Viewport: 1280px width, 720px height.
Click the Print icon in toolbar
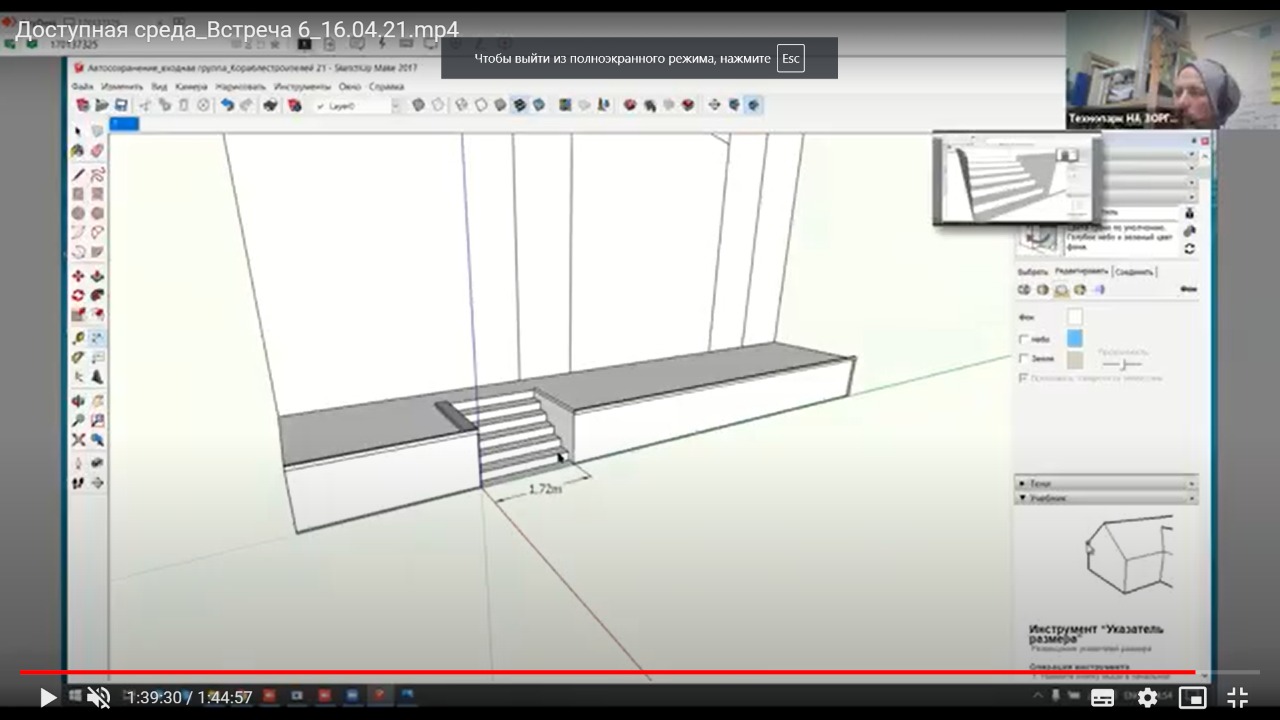point(270,105)
